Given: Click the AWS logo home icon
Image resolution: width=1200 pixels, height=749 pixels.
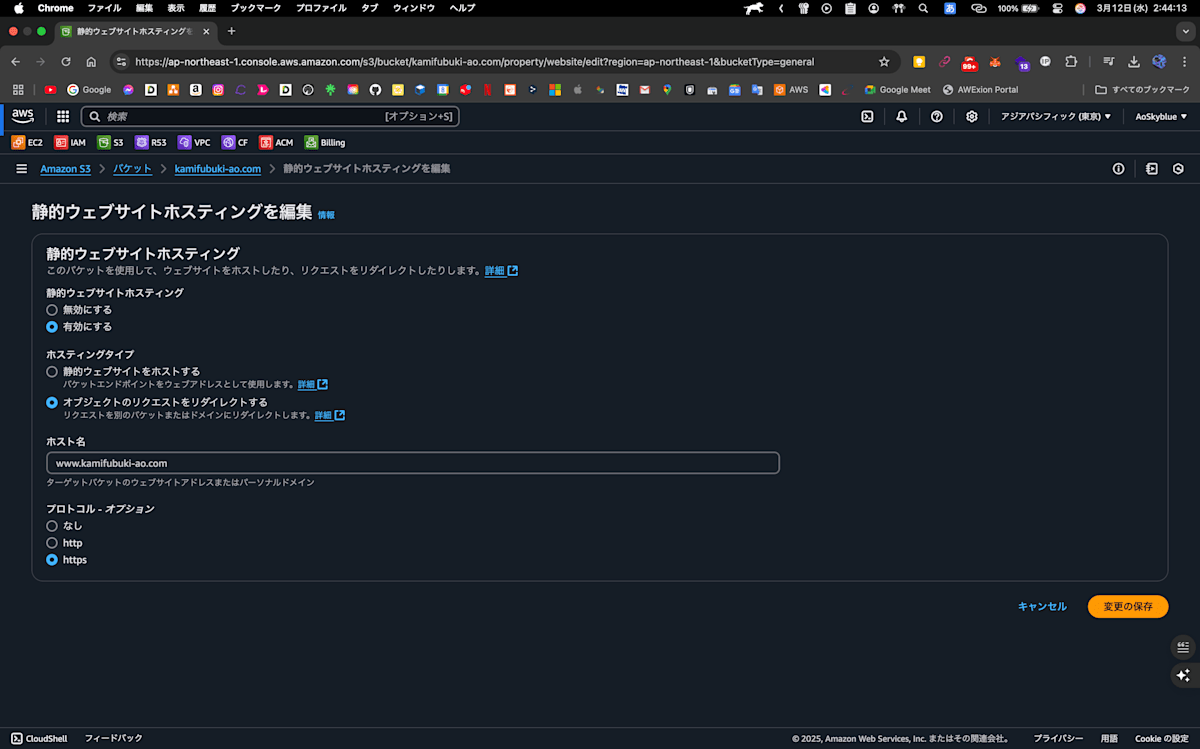Looking at the screenshot, I should pos(23,116).
